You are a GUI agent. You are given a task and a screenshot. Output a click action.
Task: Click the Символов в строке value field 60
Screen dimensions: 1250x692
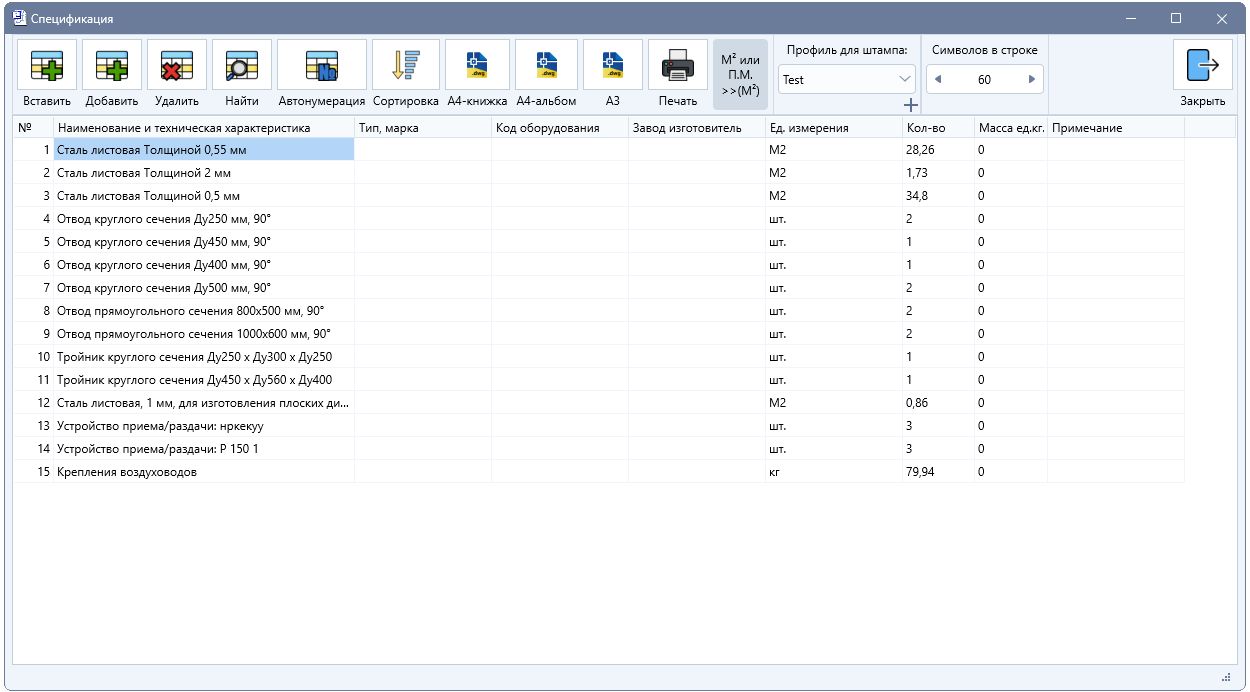[x=984, y=79]
